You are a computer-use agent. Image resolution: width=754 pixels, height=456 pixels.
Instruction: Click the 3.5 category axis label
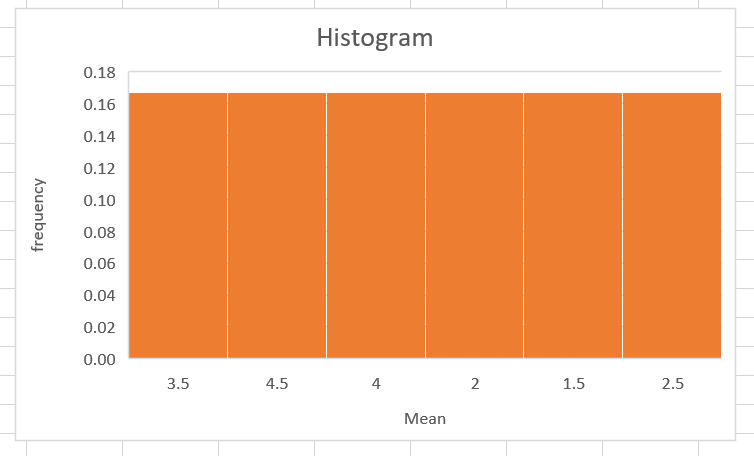pos(178,383)
